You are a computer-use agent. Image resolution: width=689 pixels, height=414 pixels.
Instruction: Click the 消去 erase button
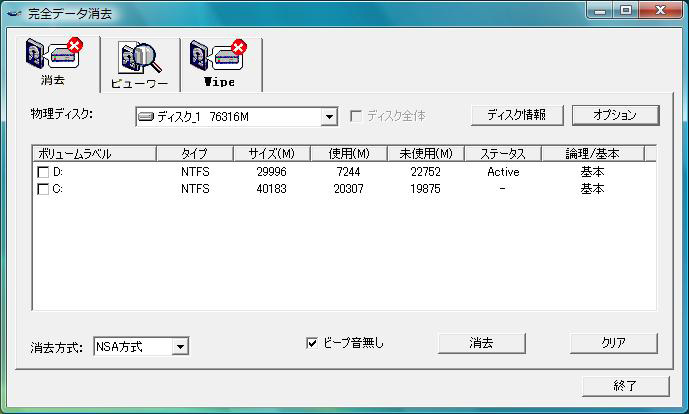click(482, 343)
